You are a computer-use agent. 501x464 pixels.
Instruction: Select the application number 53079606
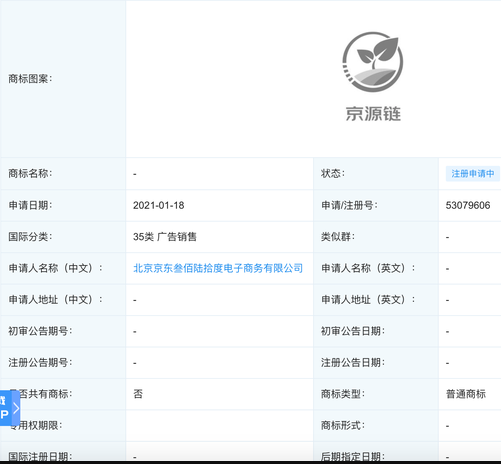(x=468, y=205)
